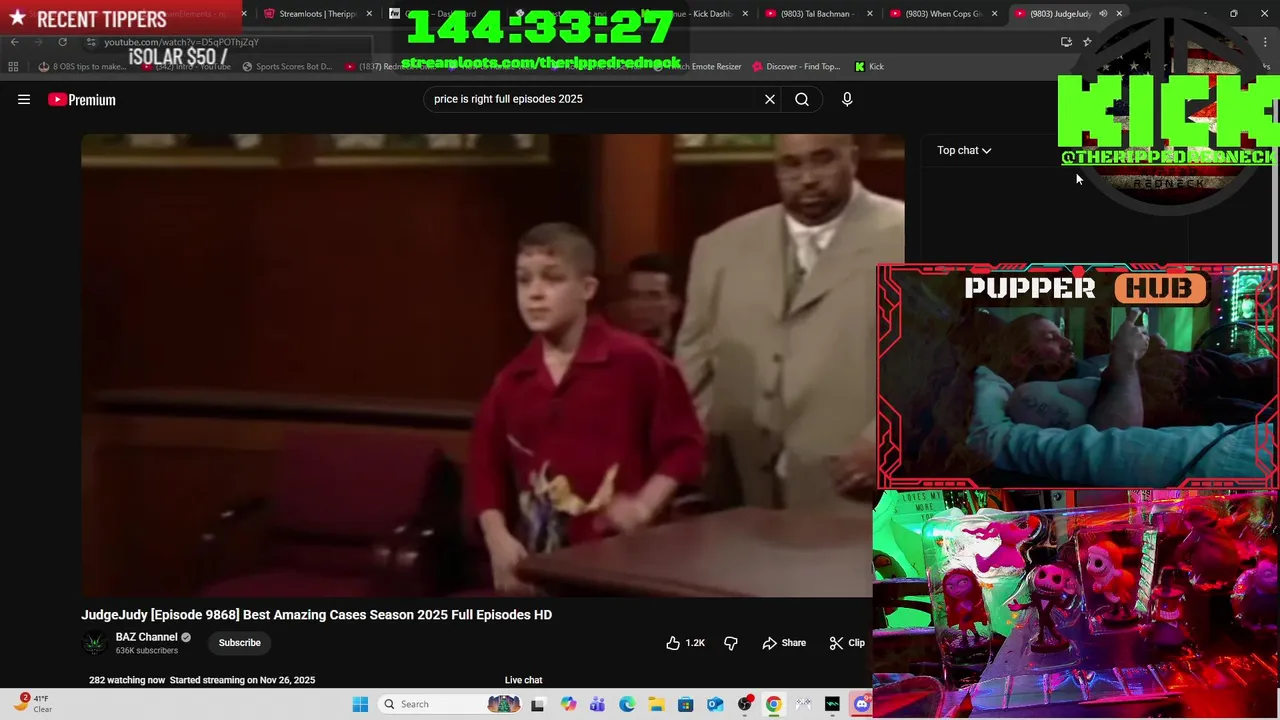Image resolution: width=1280 pixels, height=720 pixels.
Task: Switch to Chrome taskbar icon
Action: tap(773, 704)
